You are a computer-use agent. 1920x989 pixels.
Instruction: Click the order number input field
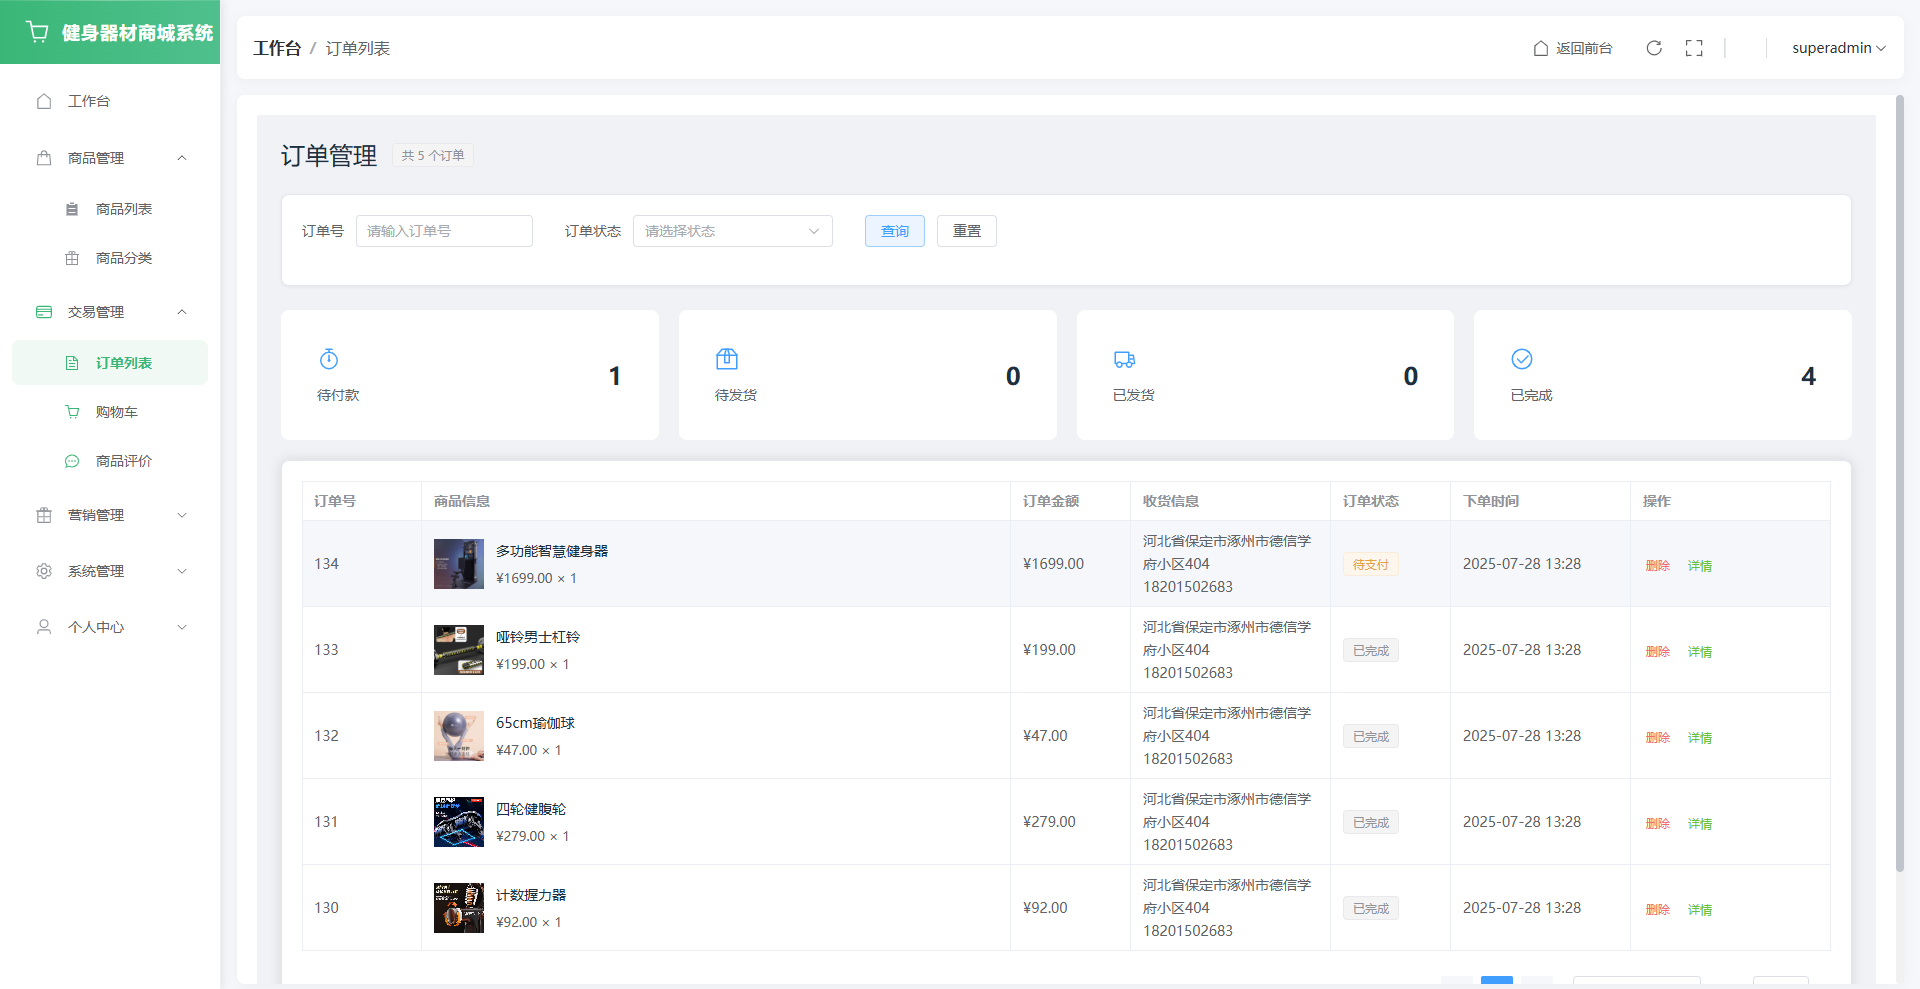point(444,231)
